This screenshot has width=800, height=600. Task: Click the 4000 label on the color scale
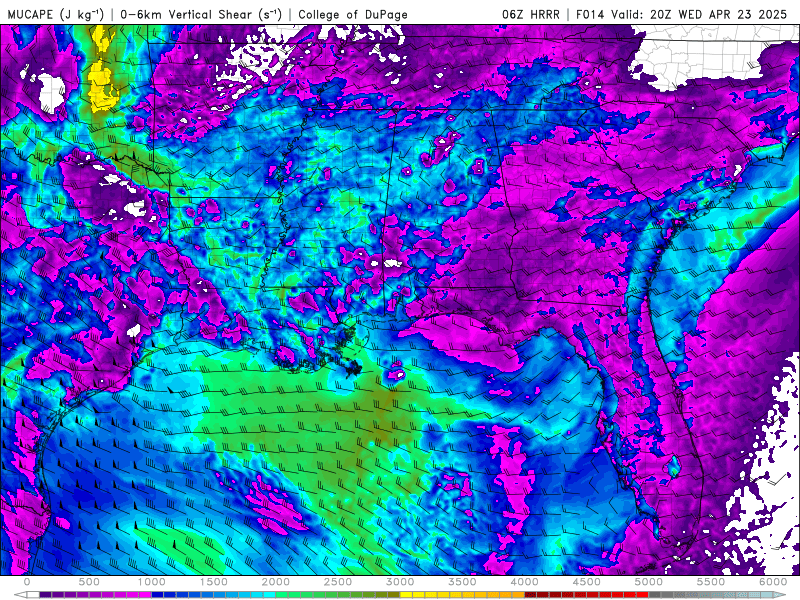tap(525, 582)
